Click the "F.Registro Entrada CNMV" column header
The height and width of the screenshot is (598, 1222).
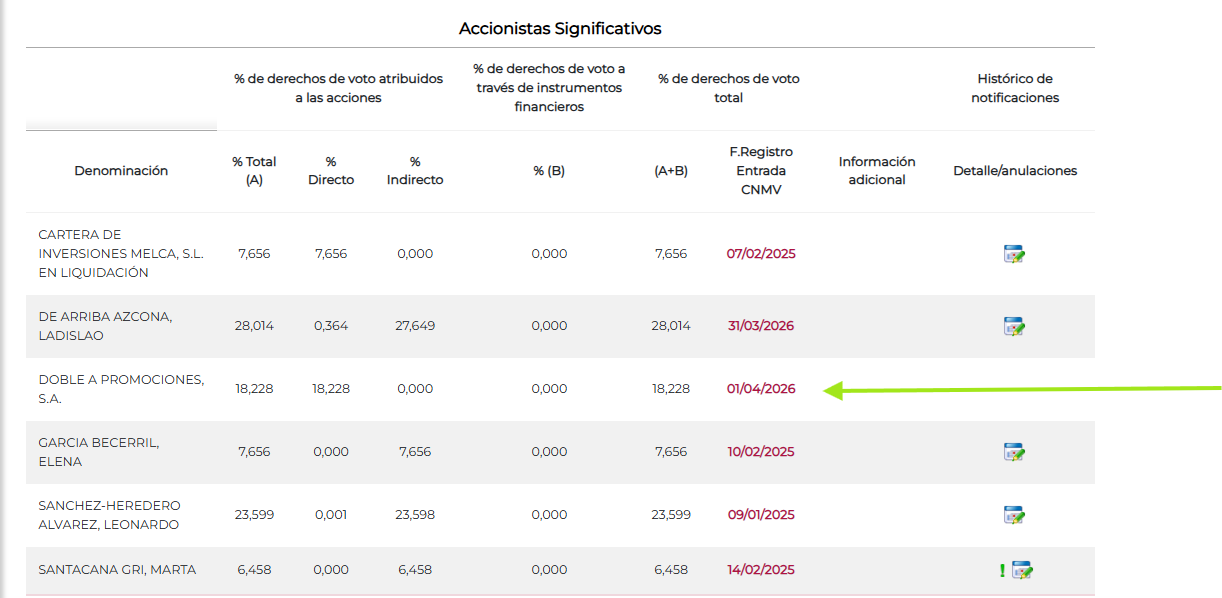point(761,171)
